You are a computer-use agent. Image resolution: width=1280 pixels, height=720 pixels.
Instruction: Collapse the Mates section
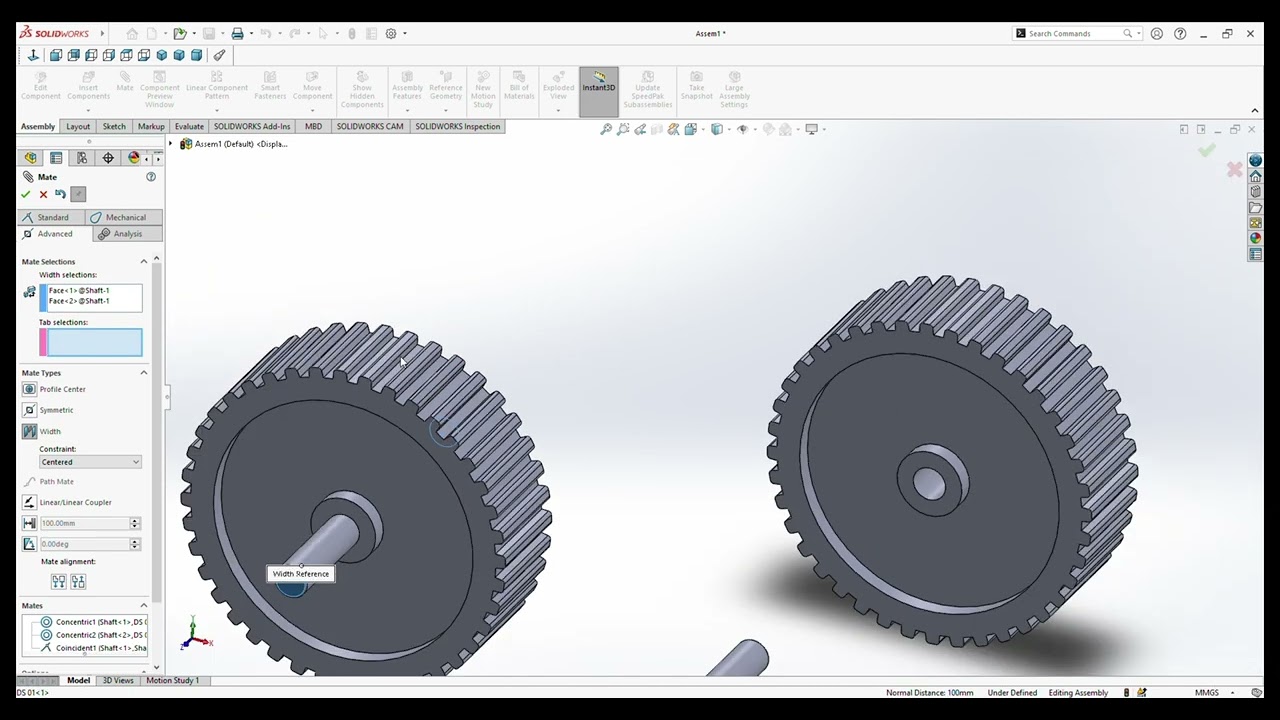(x=143, y=605)
